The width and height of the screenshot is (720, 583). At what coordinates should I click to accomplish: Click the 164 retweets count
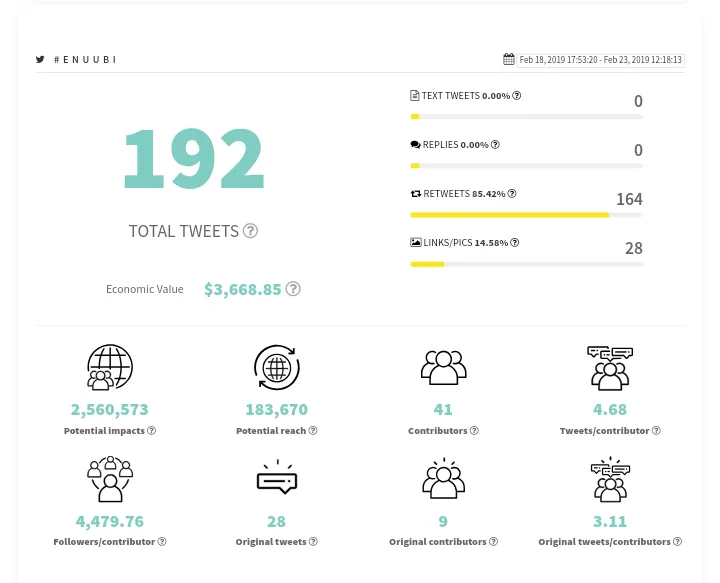(x=630, y=199)
